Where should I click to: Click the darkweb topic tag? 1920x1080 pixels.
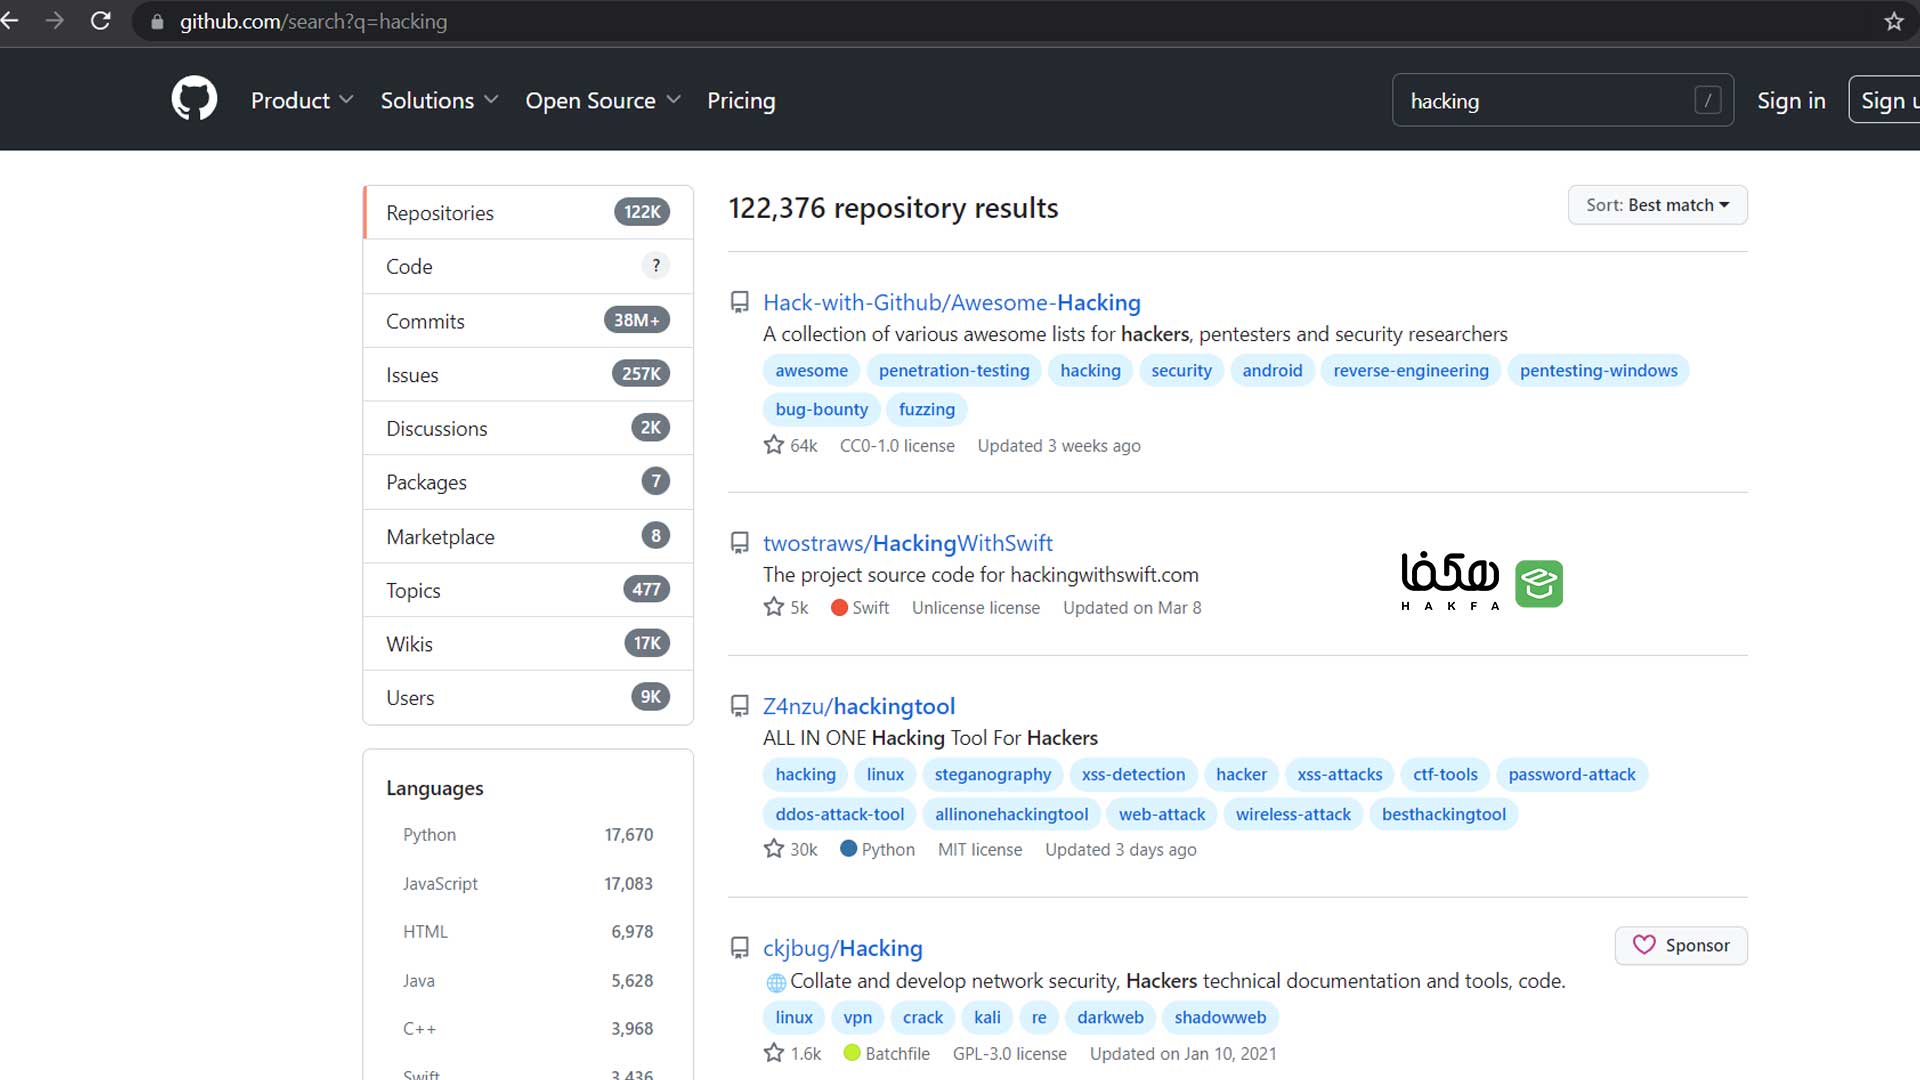(1110, 1017)
